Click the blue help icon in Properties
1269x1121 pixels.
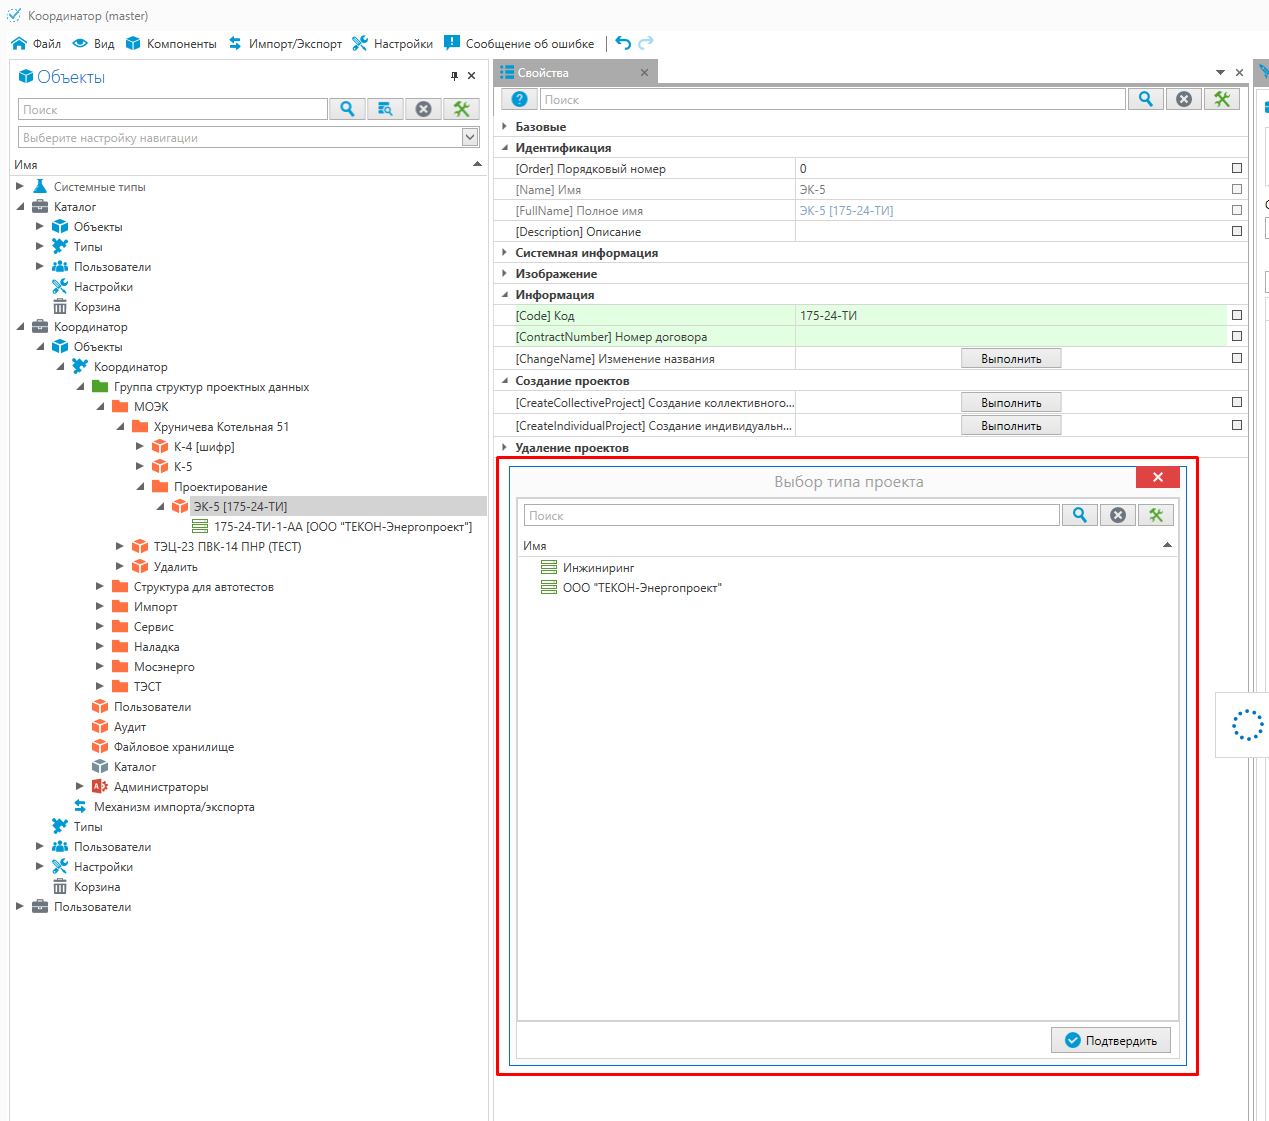pos(519,99)
